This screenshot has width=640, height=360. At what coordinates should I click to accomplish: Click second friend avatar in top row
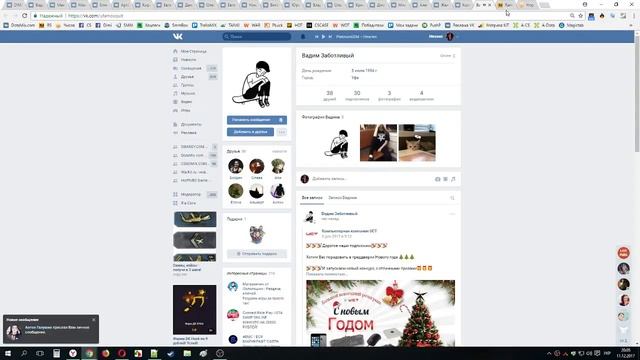click(257, 166)
